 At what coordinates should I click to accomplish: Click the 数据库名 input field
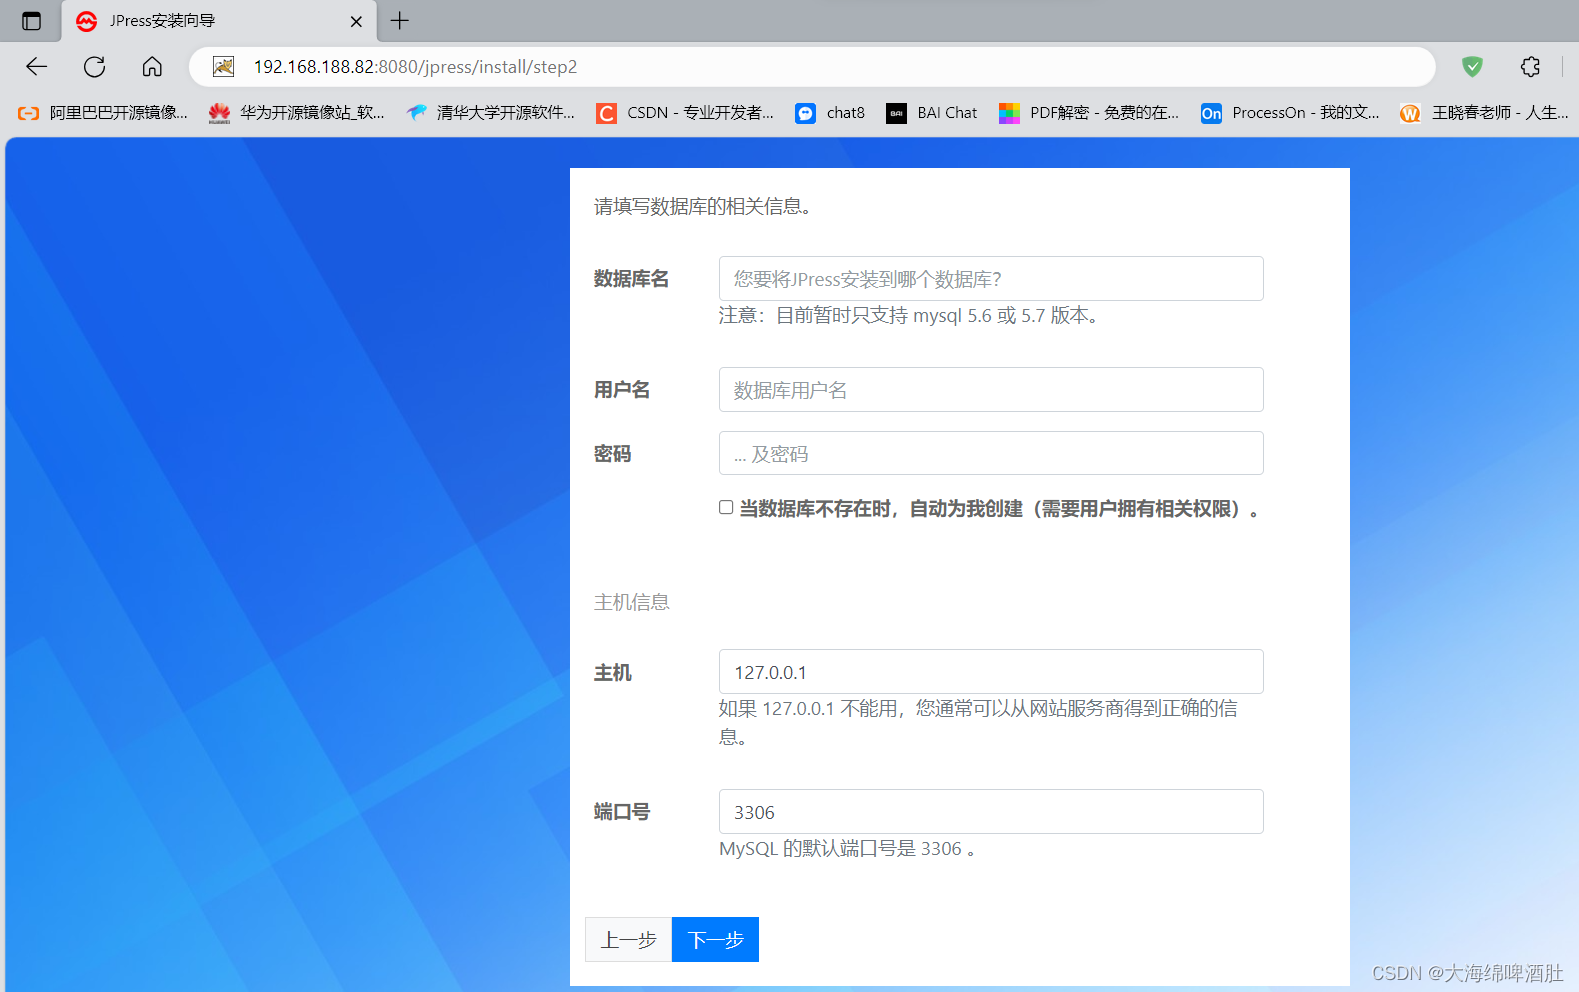991,279
